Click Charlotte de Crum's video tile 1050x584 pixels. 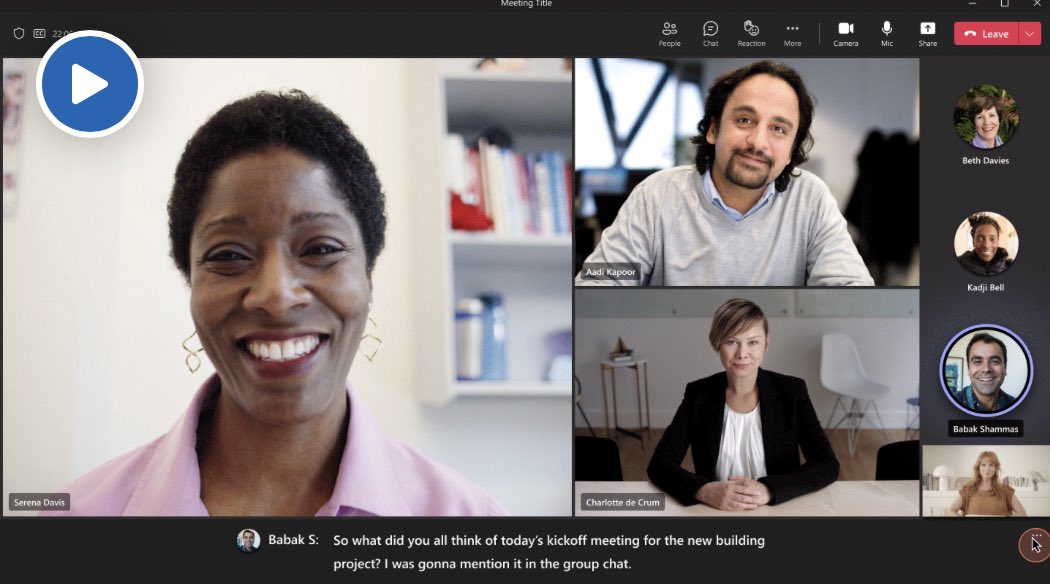[x=747, y=403]
